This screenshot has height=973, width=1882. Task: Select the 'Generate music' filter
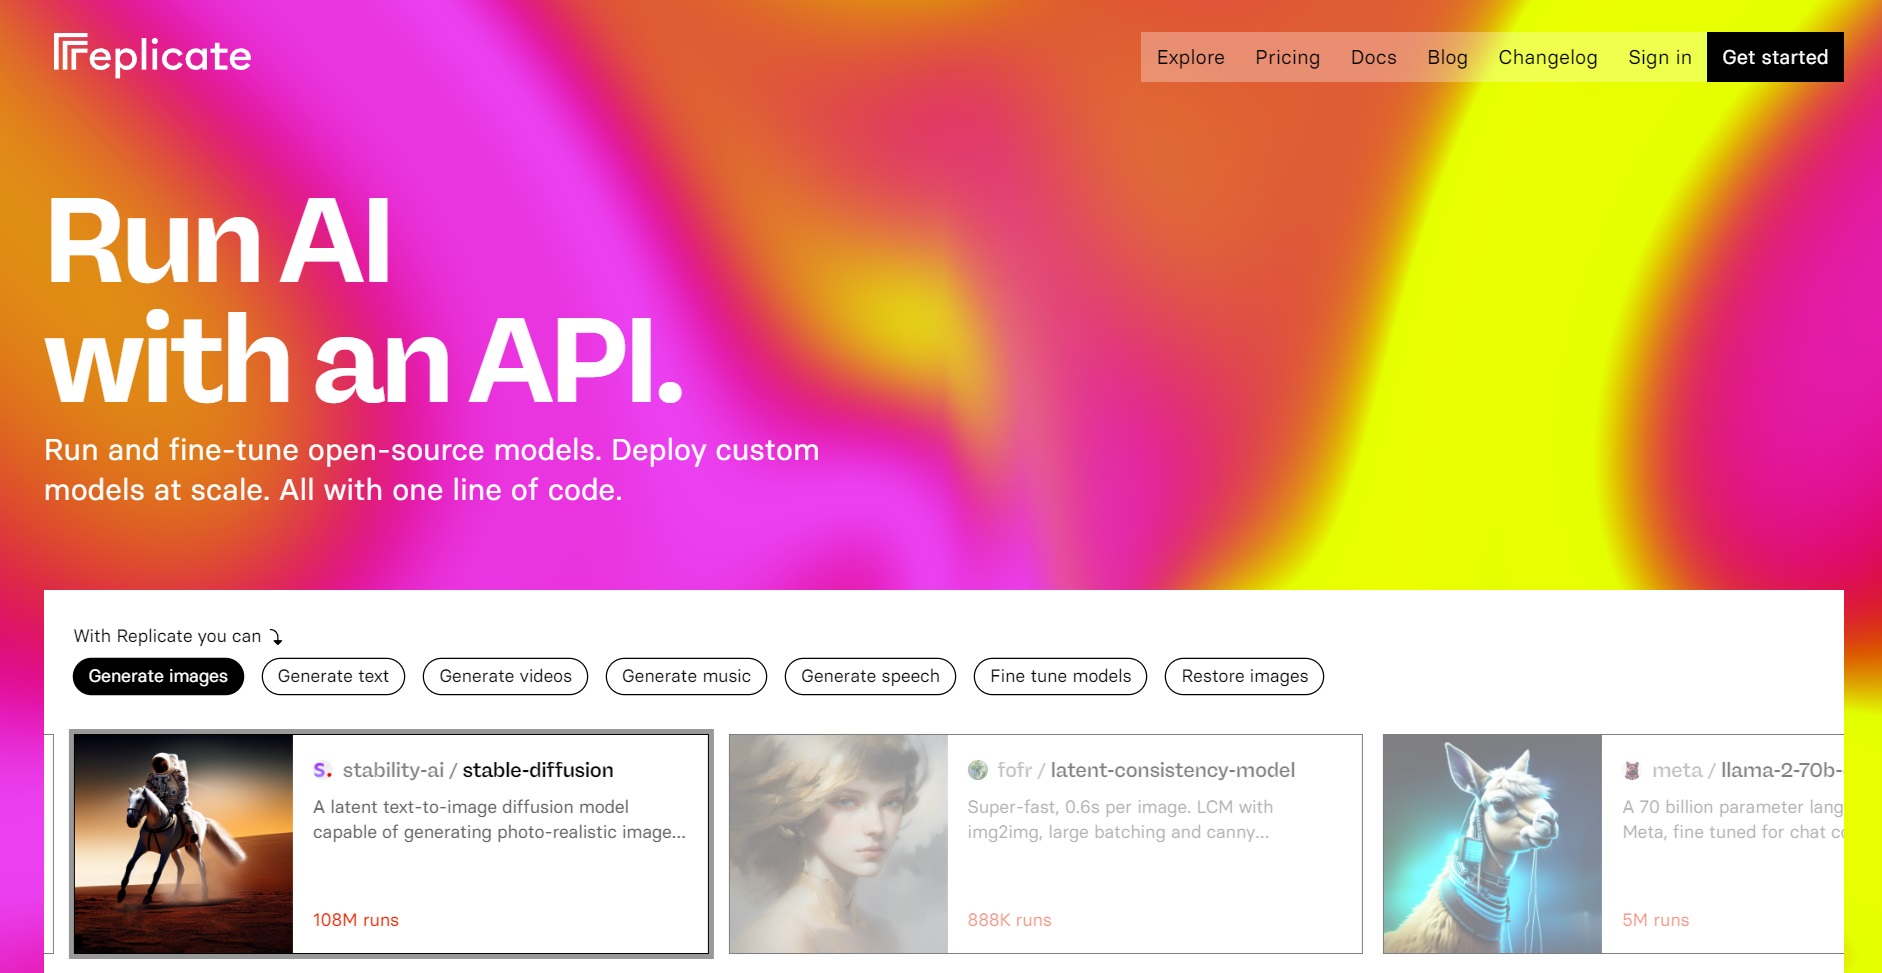[x=685, y=676]
